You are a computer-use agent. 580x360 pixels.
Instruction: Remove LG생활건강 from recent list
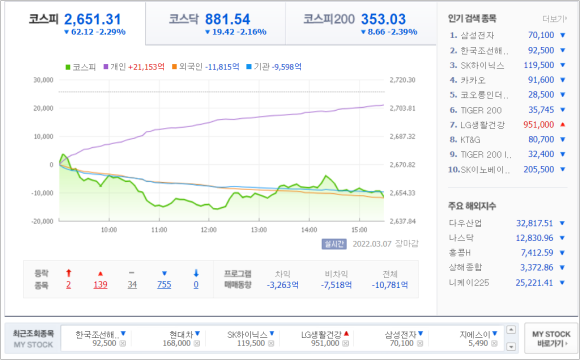point(345,344)
